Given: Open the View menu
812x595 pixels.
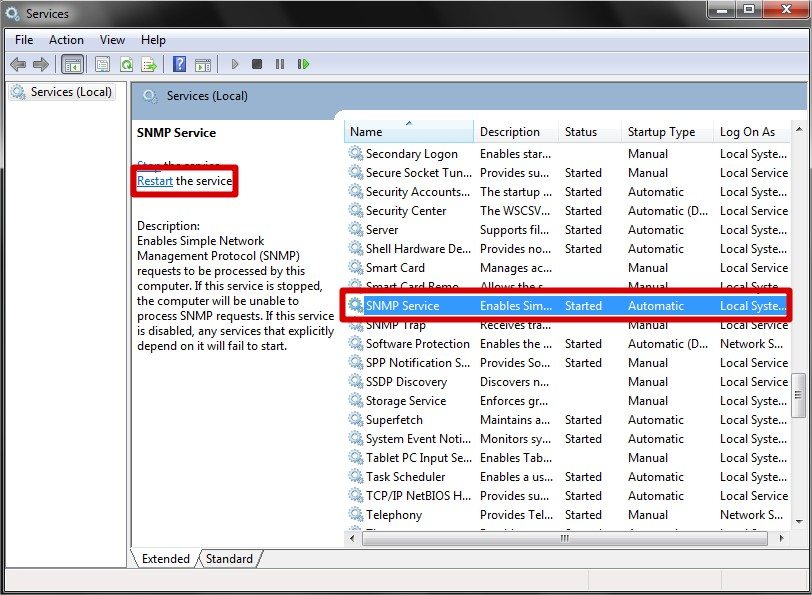Looking at the screenshot, I should pos(112,40).
